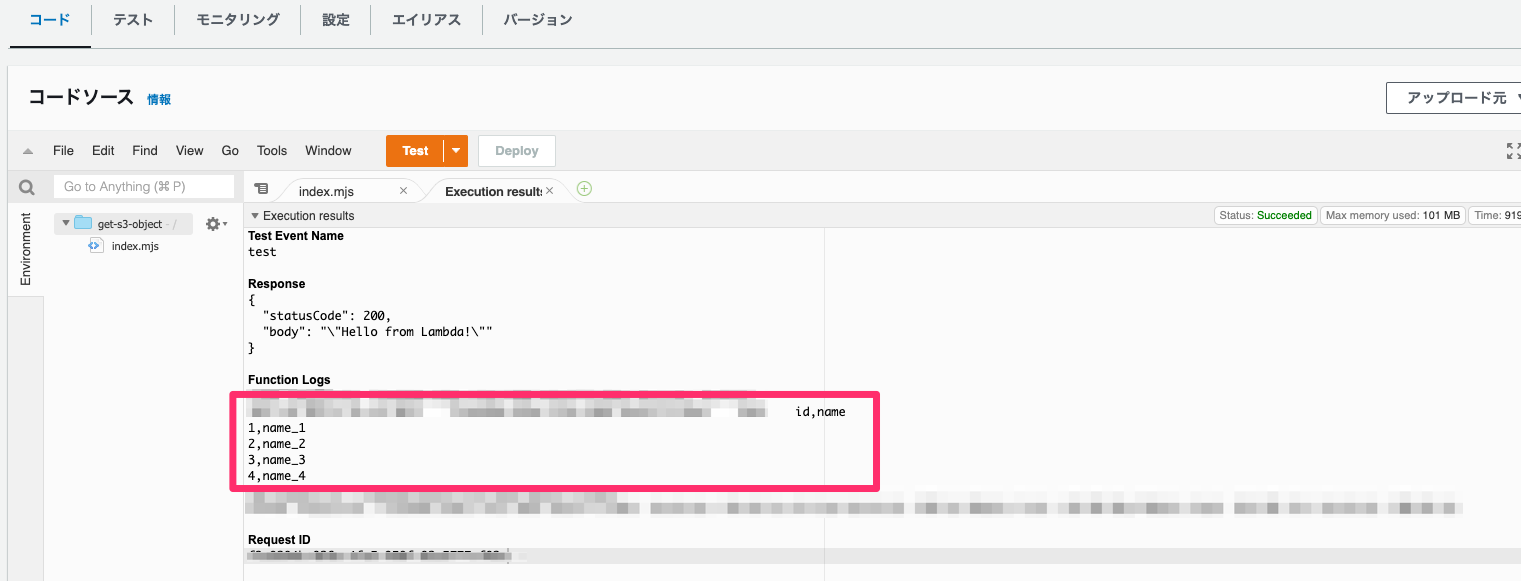Open the environment gear settings menu

[216, 224]
